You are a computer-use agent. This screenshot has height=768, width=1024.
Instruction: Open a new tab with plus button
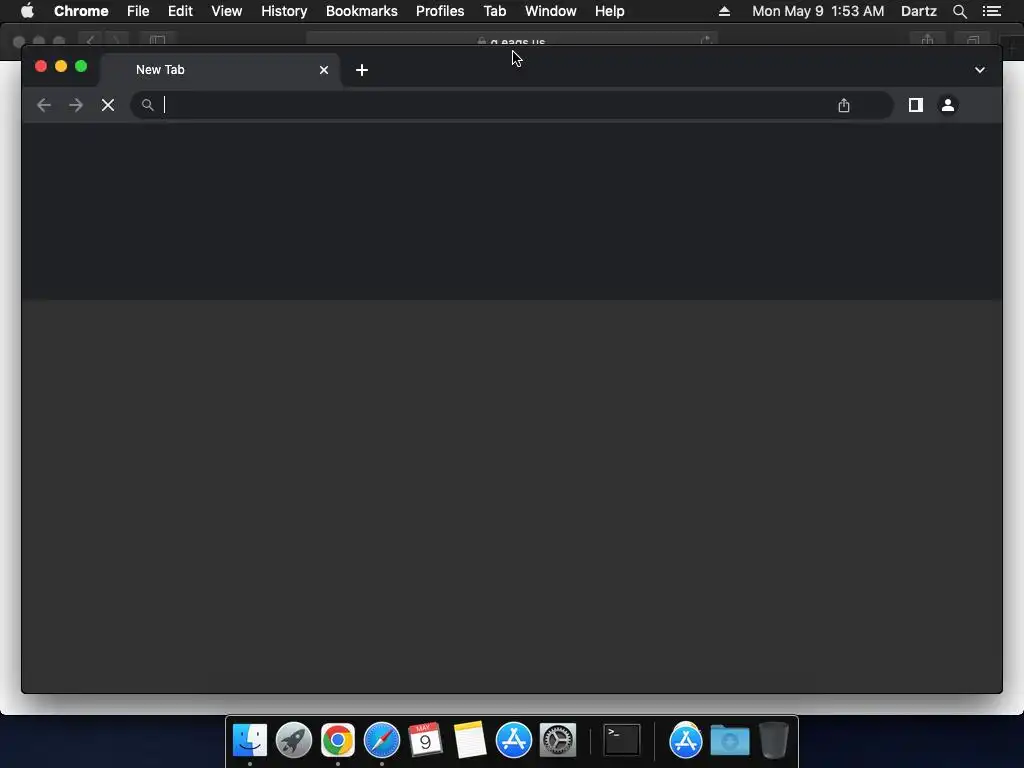[x=362, y=70]
